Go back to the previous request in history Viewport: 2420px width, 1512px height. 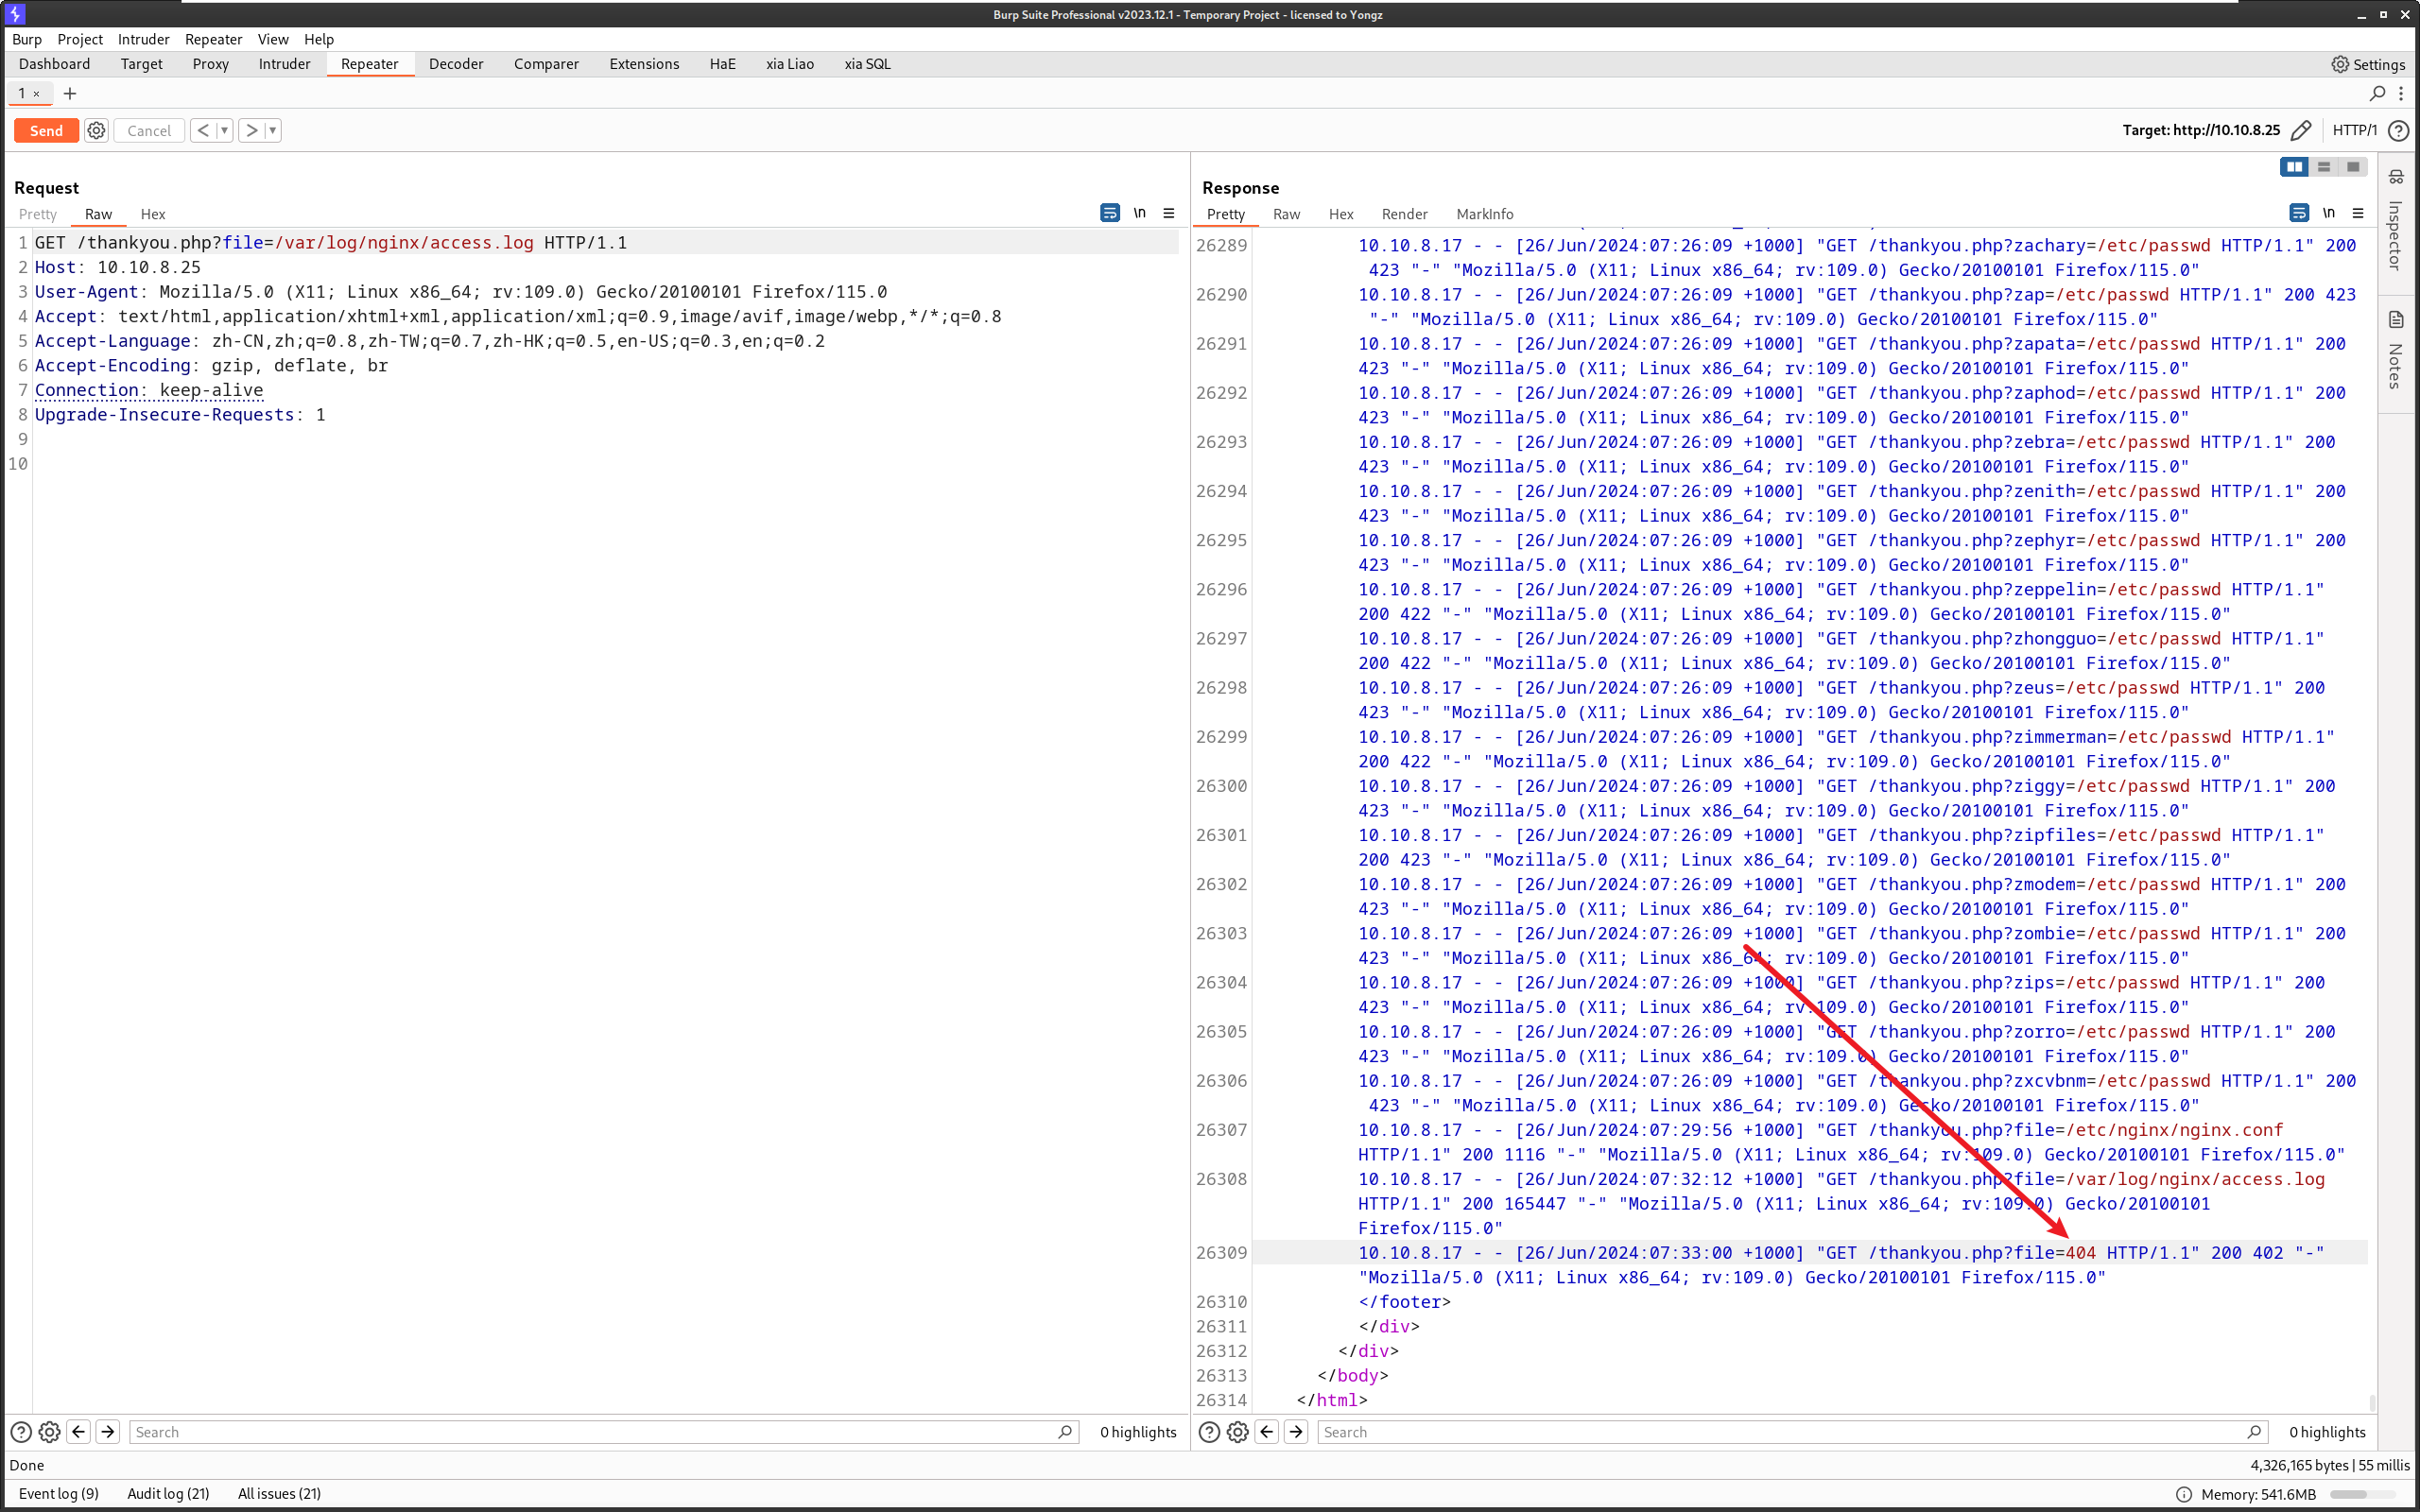pos(203,130)
